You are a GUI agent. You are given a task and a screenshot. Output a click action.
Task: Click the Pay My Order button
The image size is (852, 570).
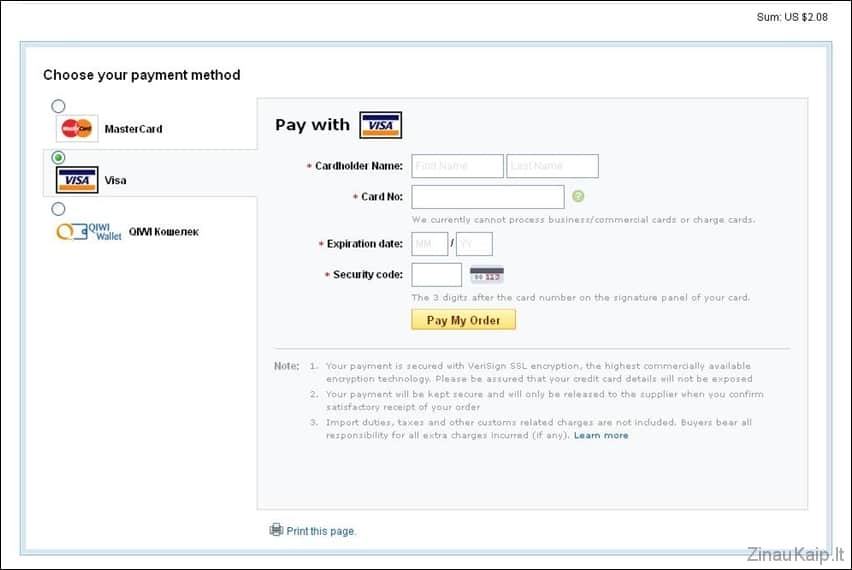[x=463, y=320]
